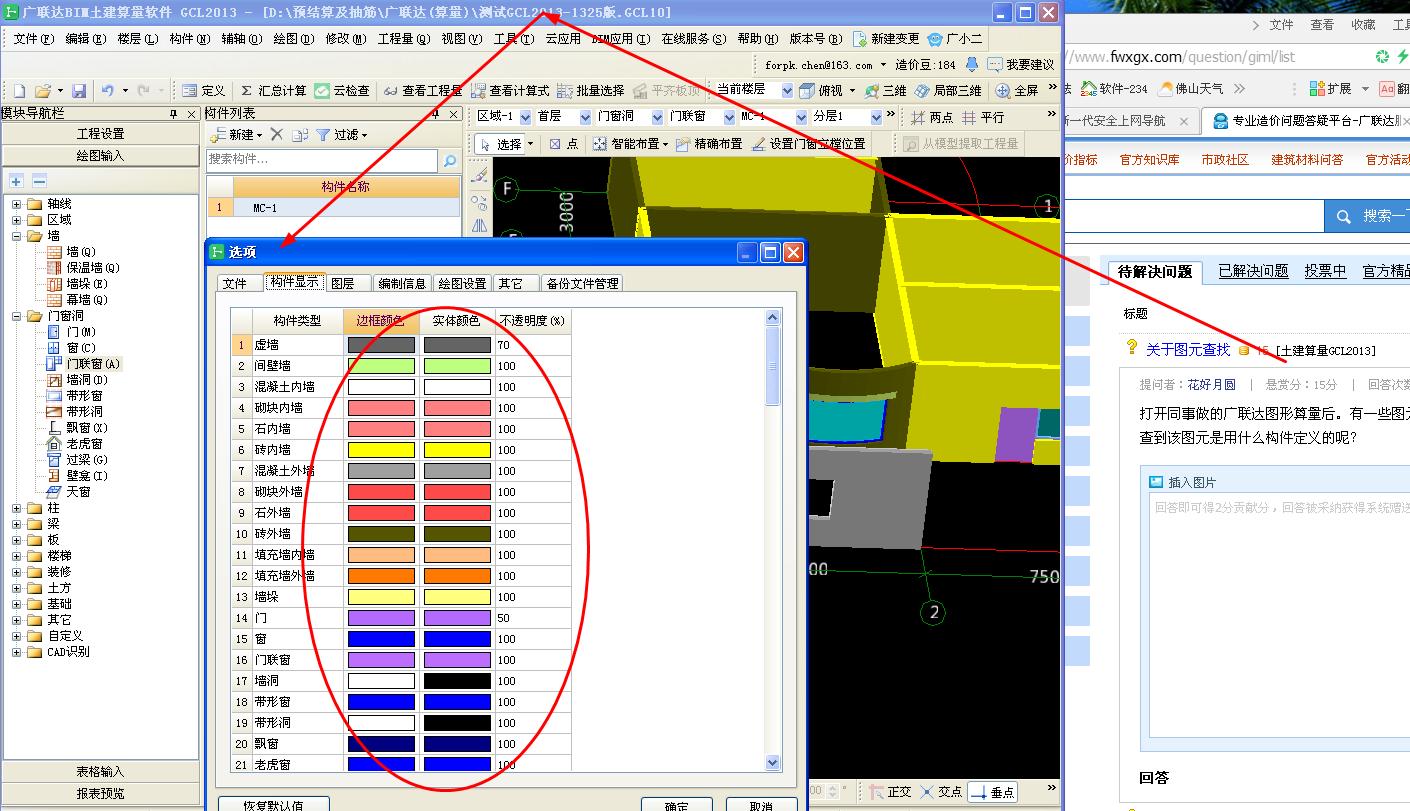This screenshot has height=811, width=1410.
Task: Click the New file icon in main toolbar
Action: click(17, 91)
